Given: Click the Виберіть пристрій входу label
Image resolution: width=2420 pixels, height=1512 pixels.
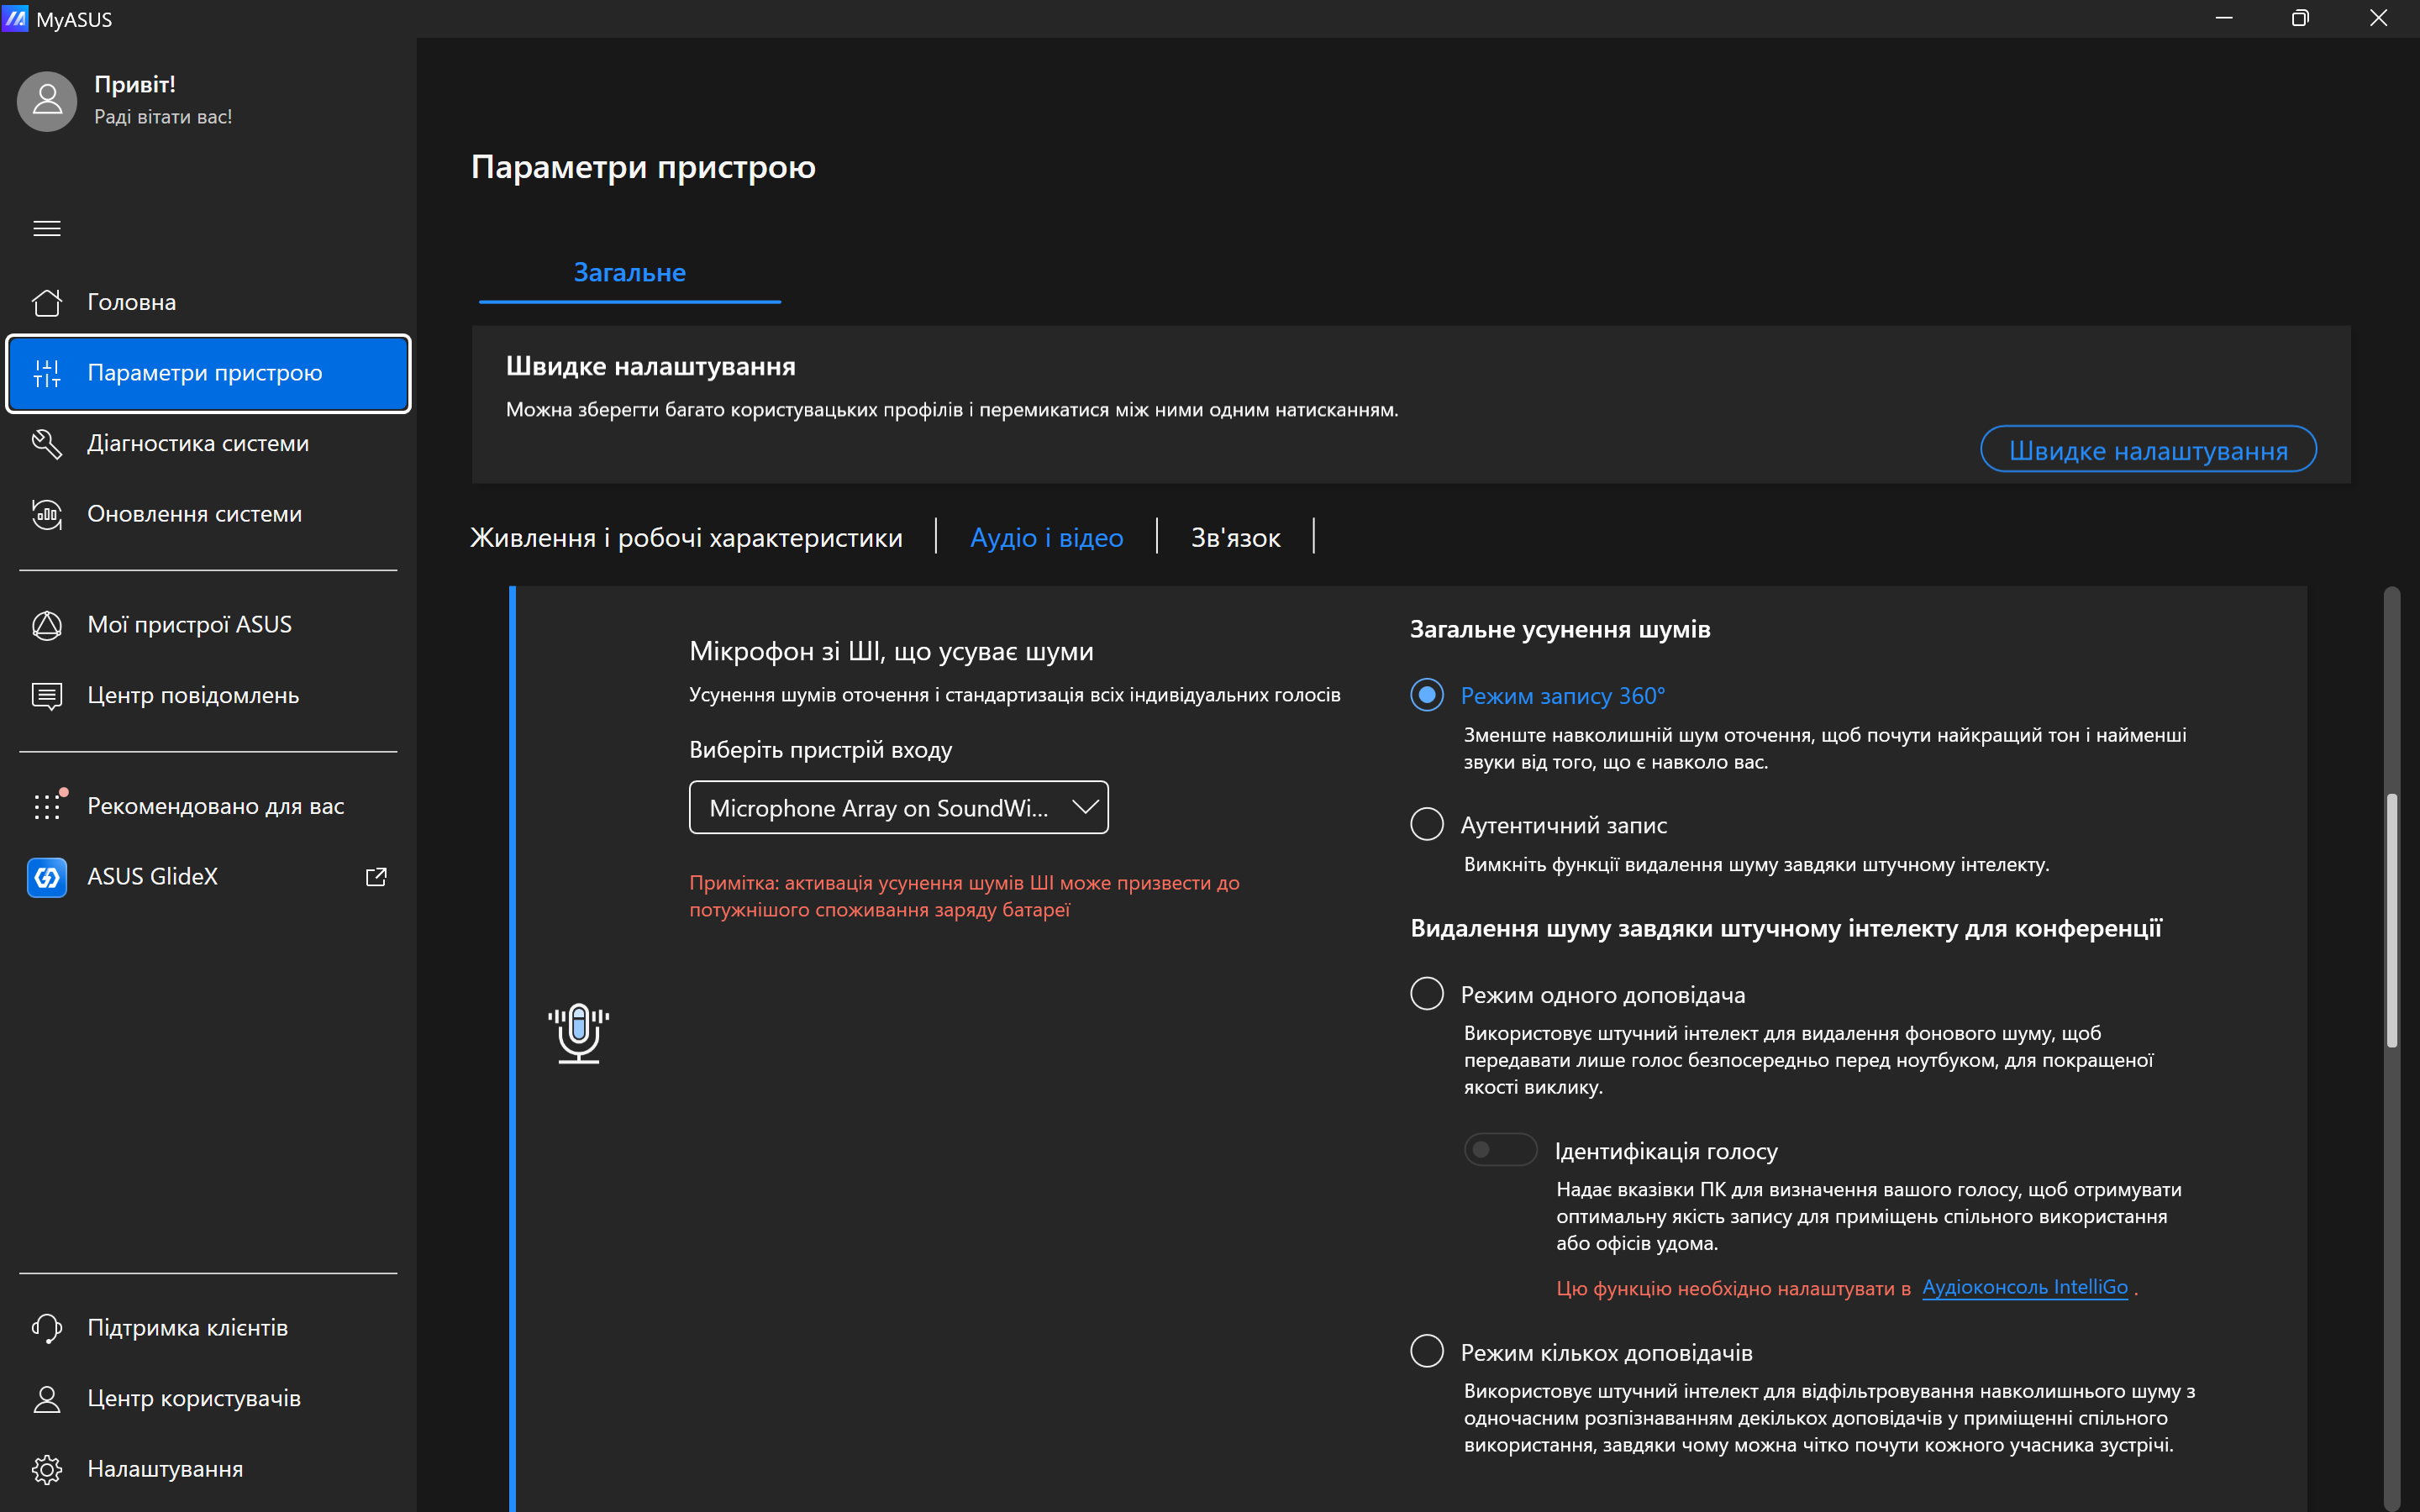Looking at the screenshot, I should pos(820,750).
